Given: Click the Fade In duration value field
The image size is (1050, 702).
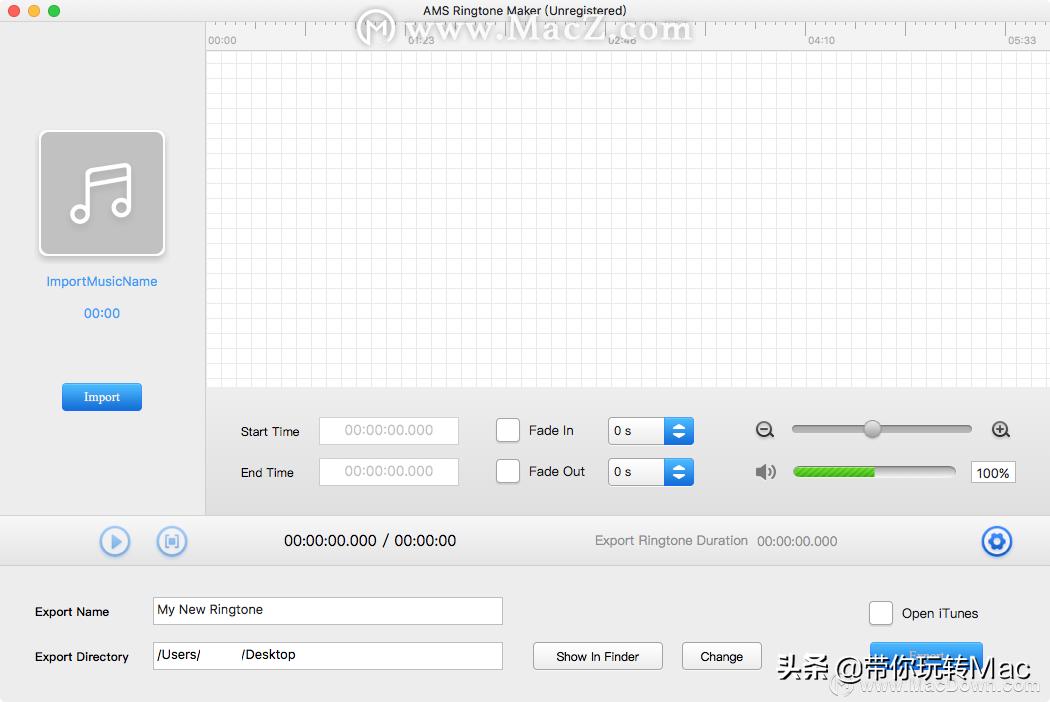Looking at the screenshot, I should pos(635,430).
